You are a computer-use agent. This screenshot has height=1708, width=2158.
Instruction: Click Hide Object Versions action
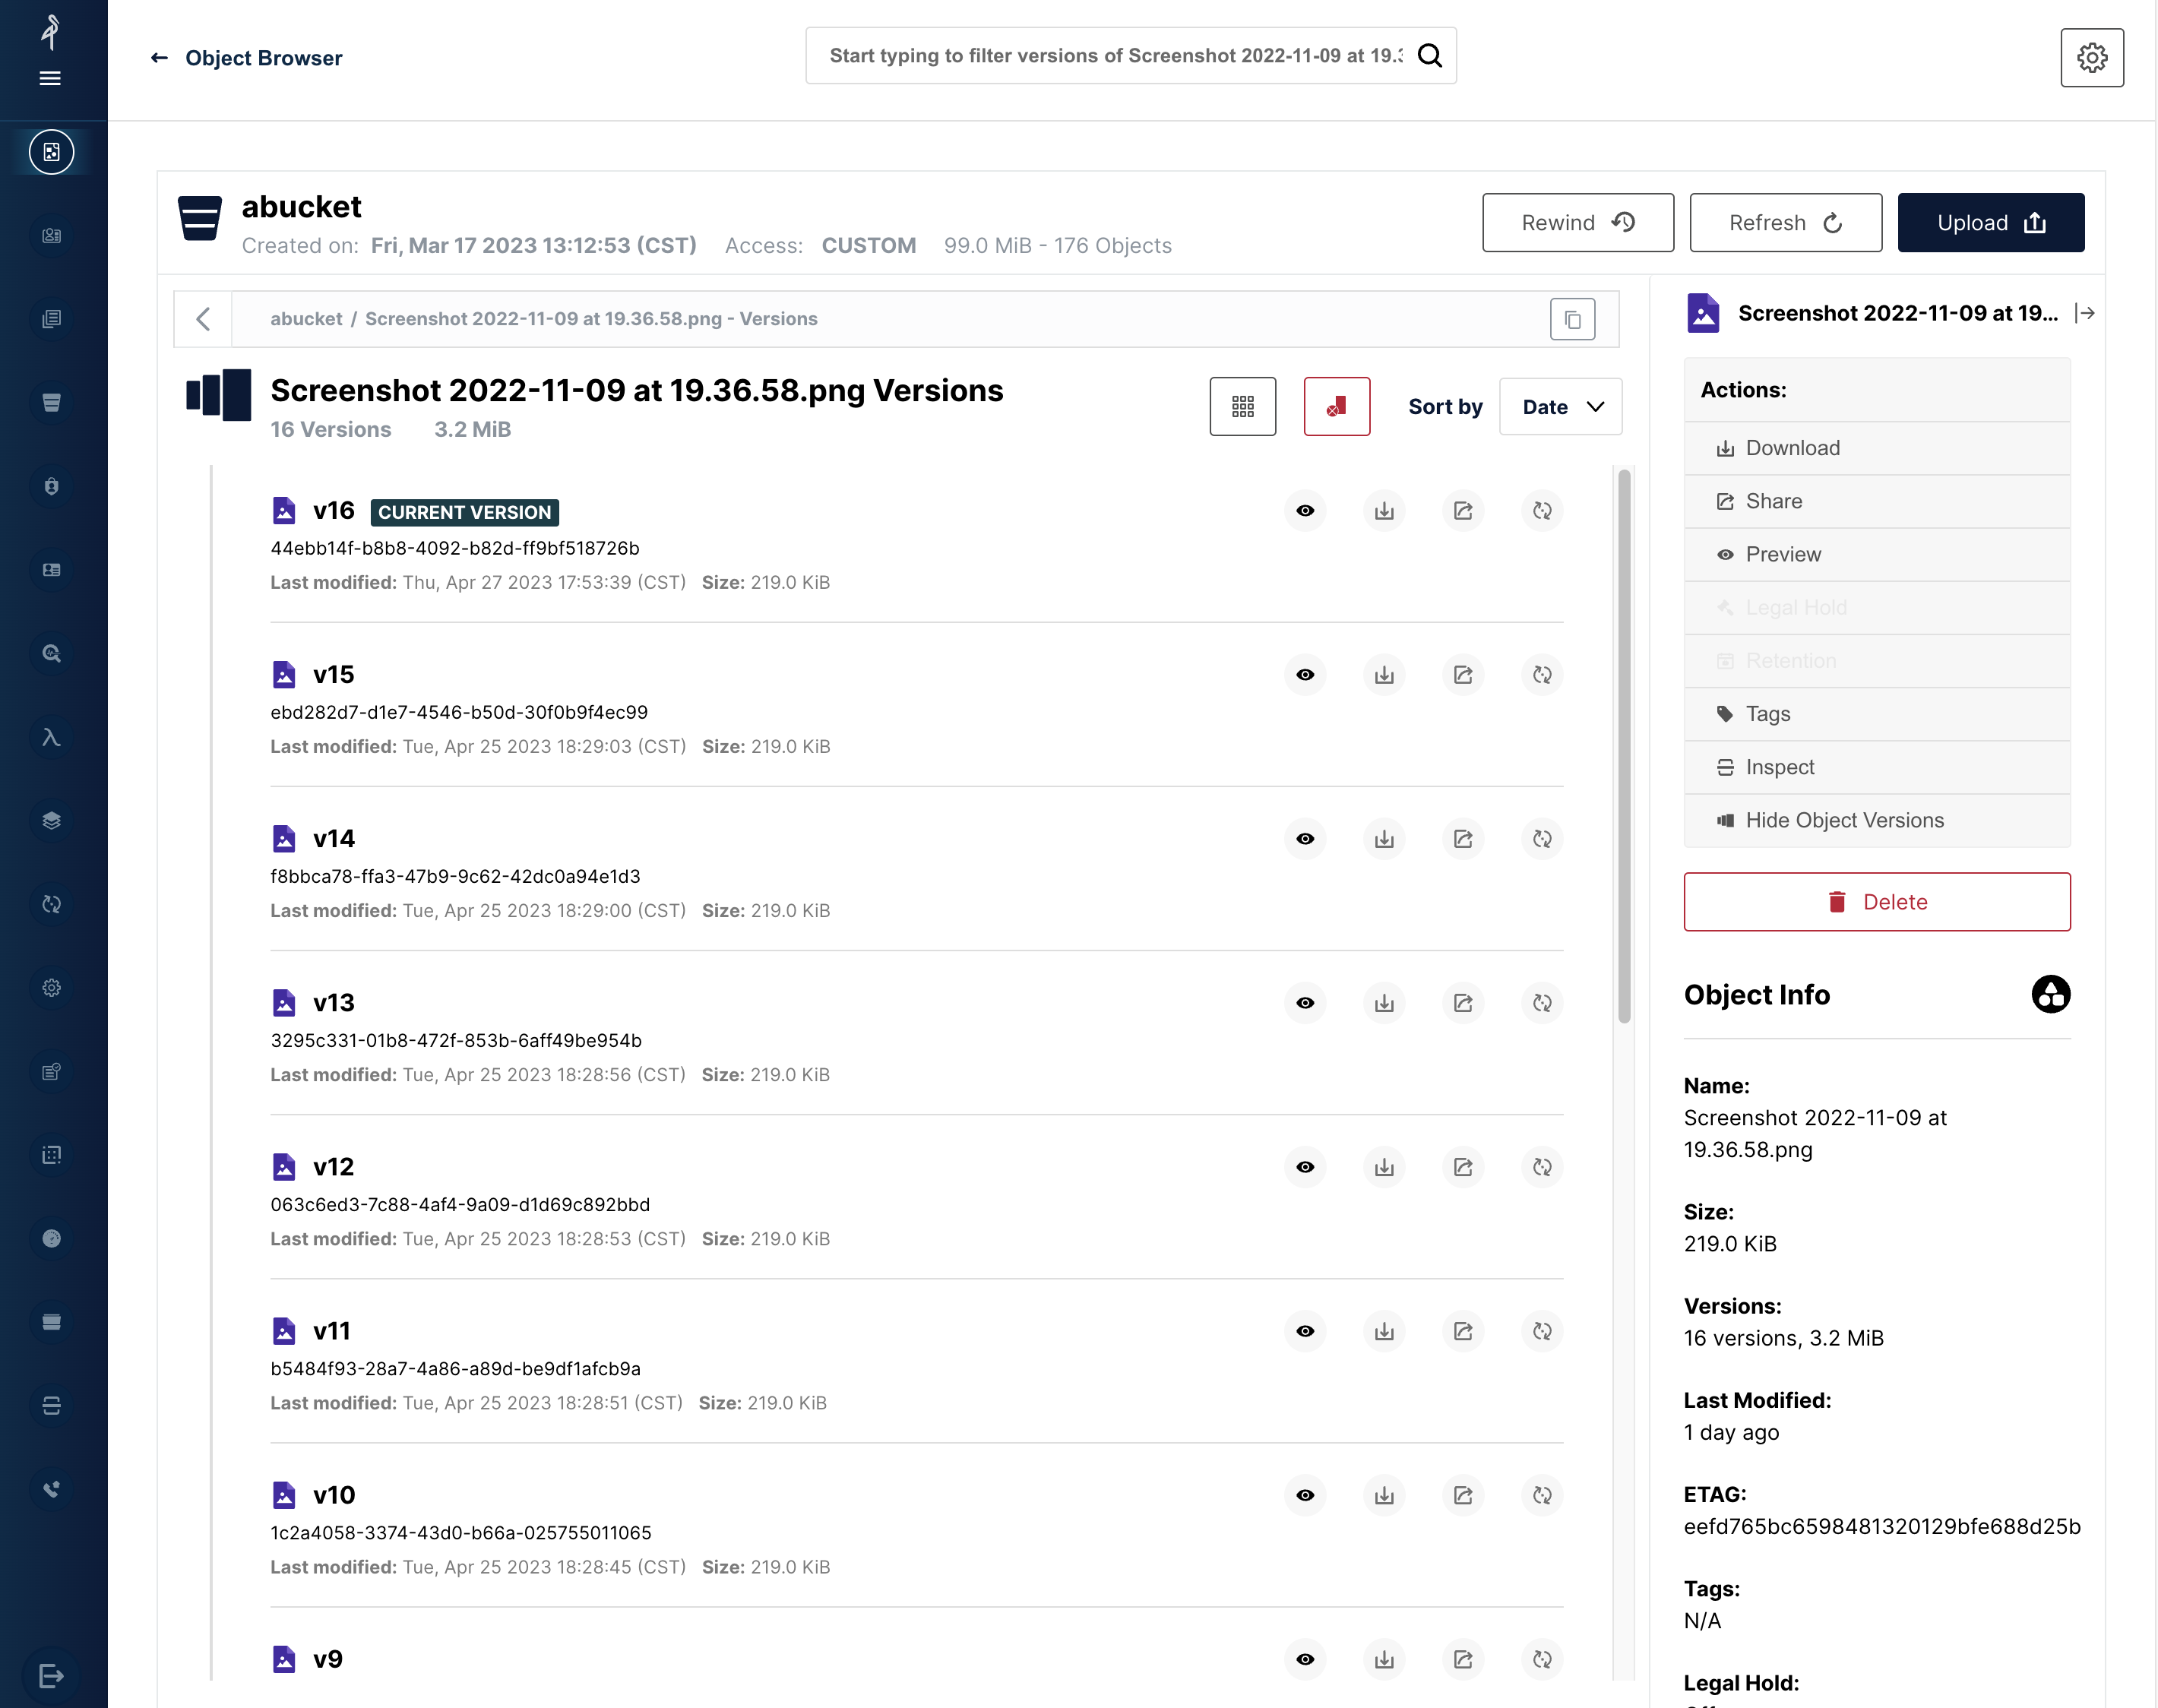point(1876,820)
